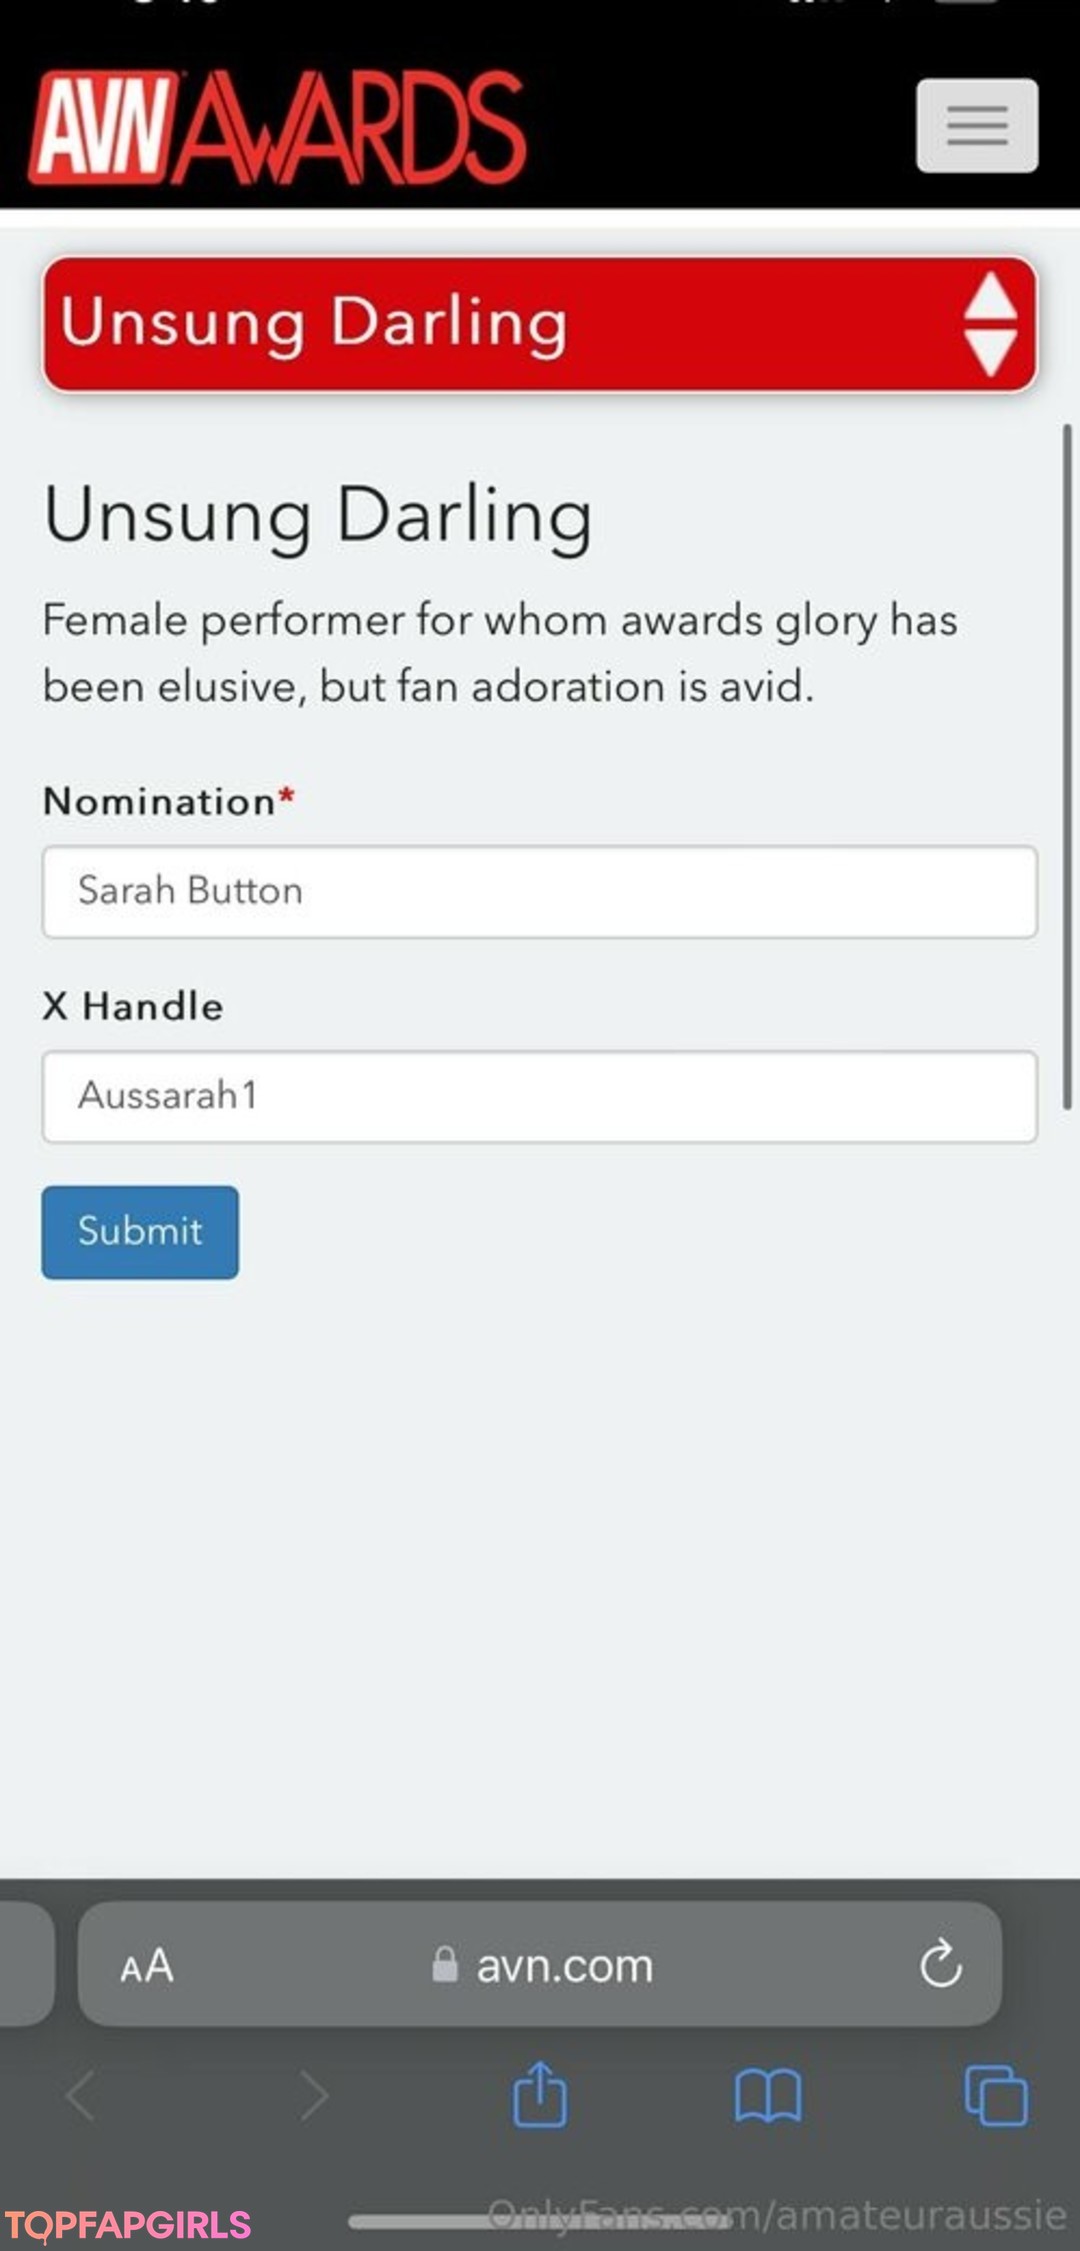Screen dimensions: 1080x2251
Task: Focus the X Handle input field
Action: tap(540, 1096)
